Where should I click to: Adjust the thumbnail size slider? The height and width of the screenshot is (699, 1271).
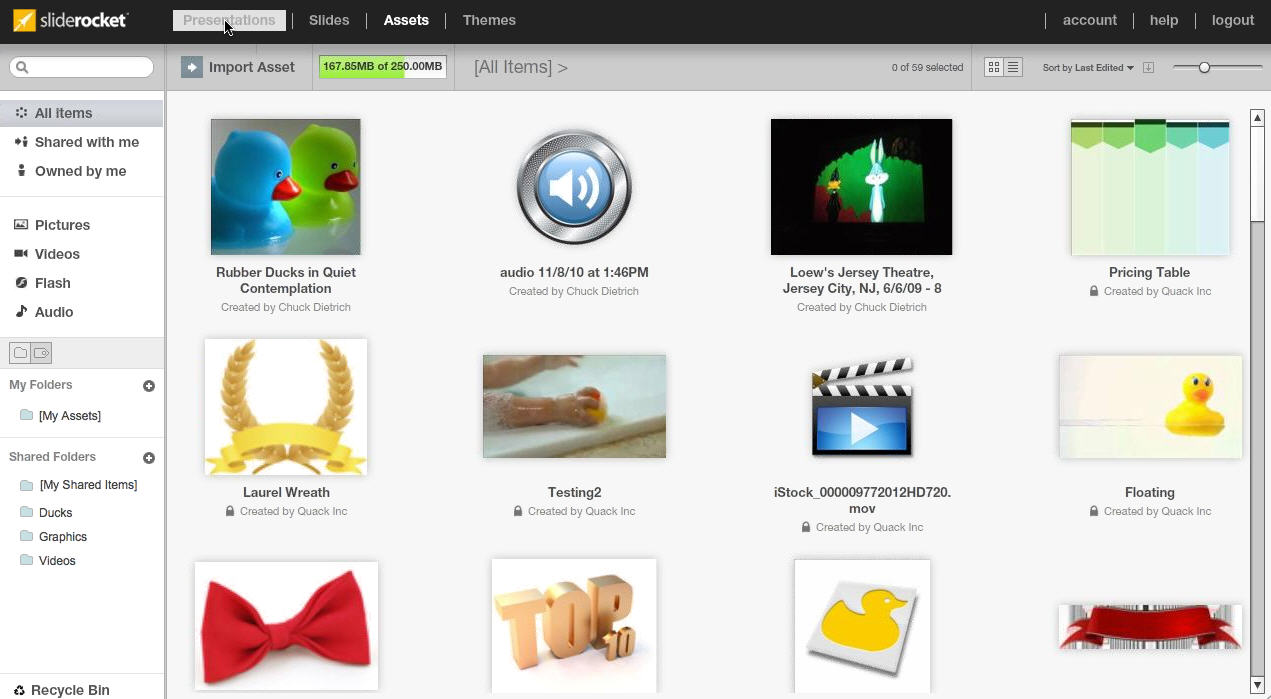pyautogui.click(x=1204, y=67)
